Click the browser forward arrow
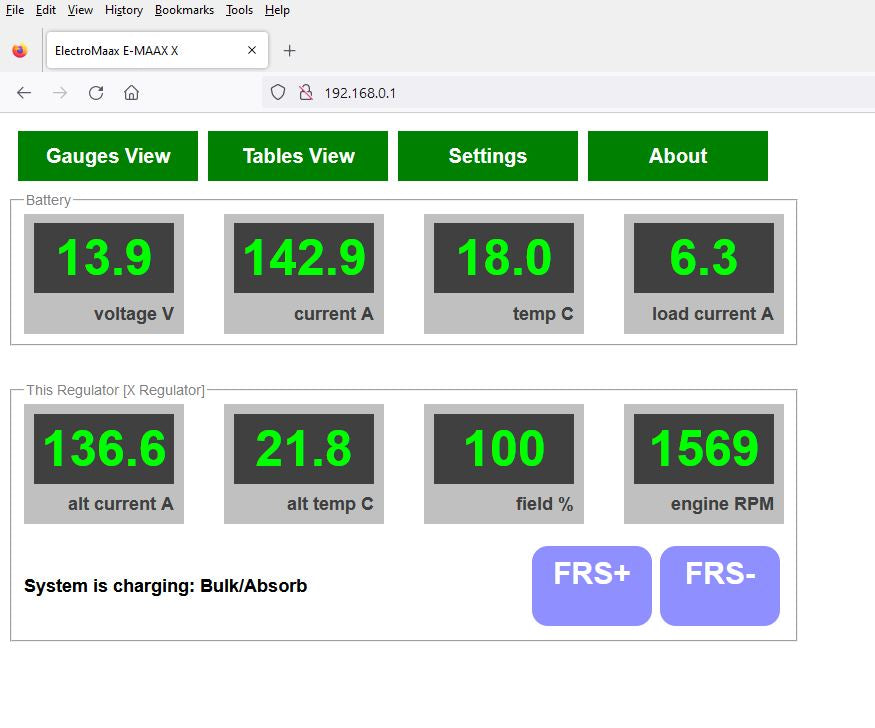 (60, 93)
